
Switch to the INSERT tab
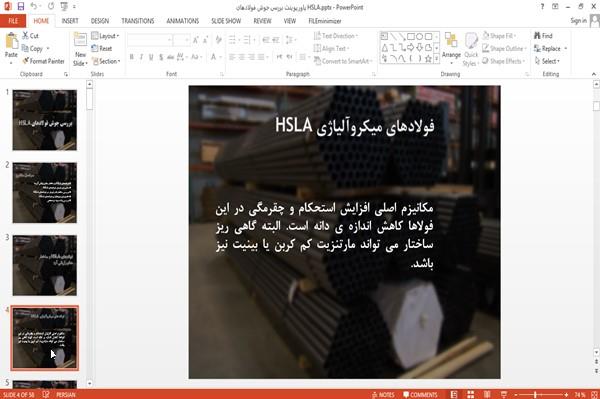pyautogui.click(x=70, y=21)
